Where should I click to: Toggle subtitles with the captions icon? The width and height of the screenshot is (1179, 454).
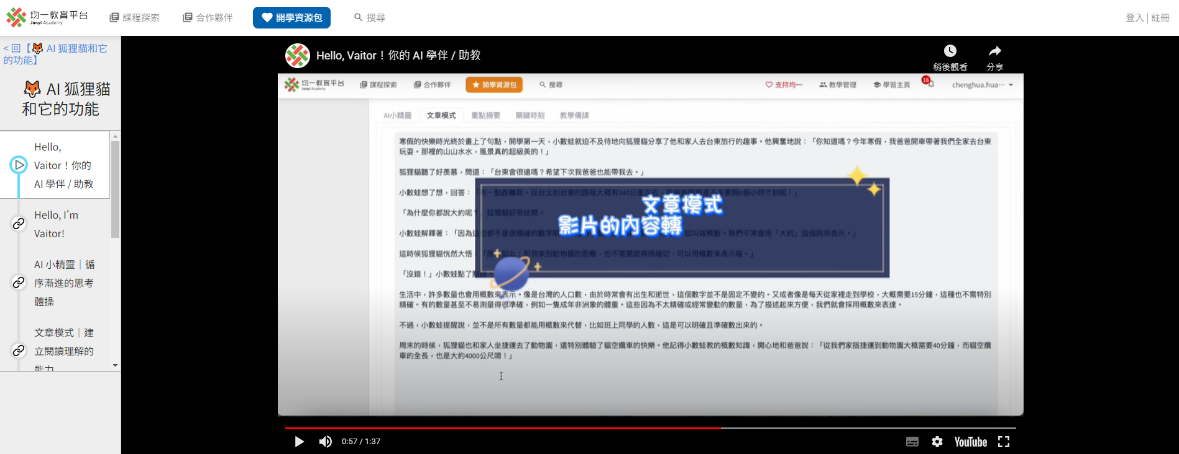coord(912,442)
